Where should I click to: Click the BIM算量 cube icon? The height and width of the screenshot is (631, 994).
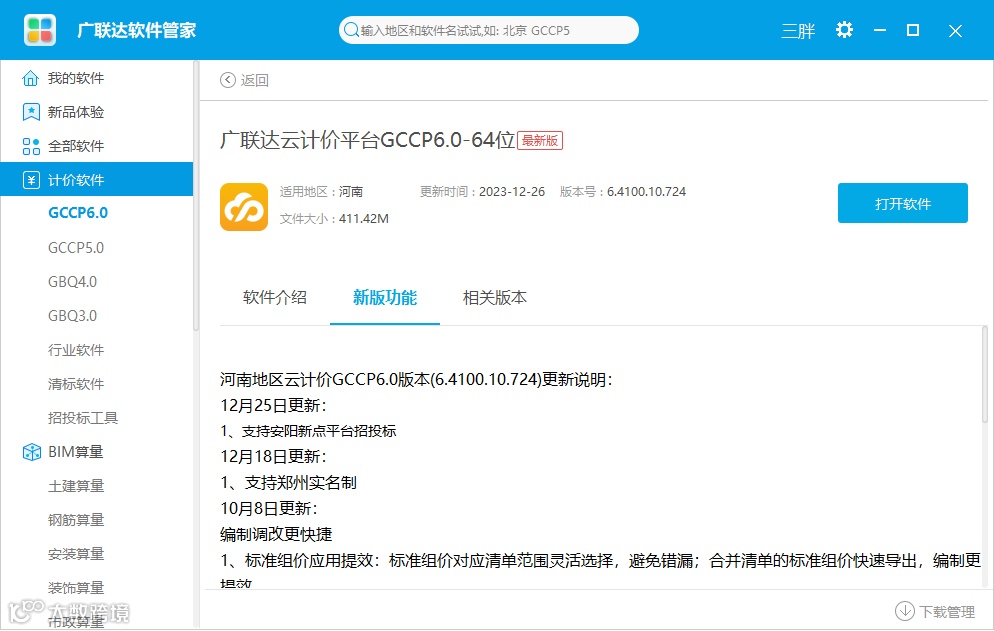point(31,452)
